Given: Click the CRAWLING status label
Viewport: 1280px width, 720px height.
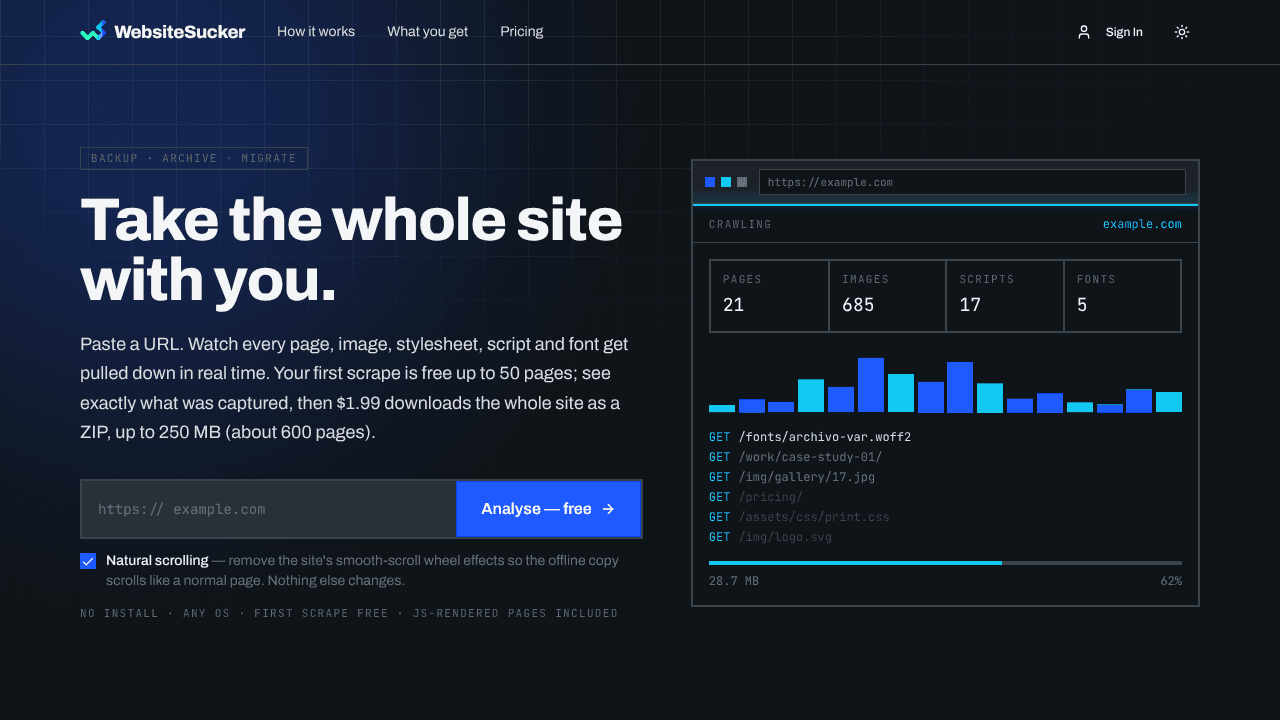Looking at the screenshot, I should [740, 224].
